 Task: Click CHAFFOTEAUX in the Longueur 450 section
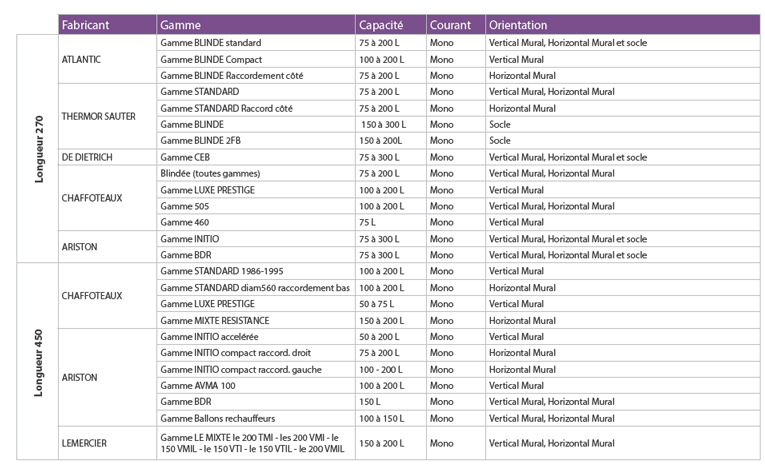[107, 296]
